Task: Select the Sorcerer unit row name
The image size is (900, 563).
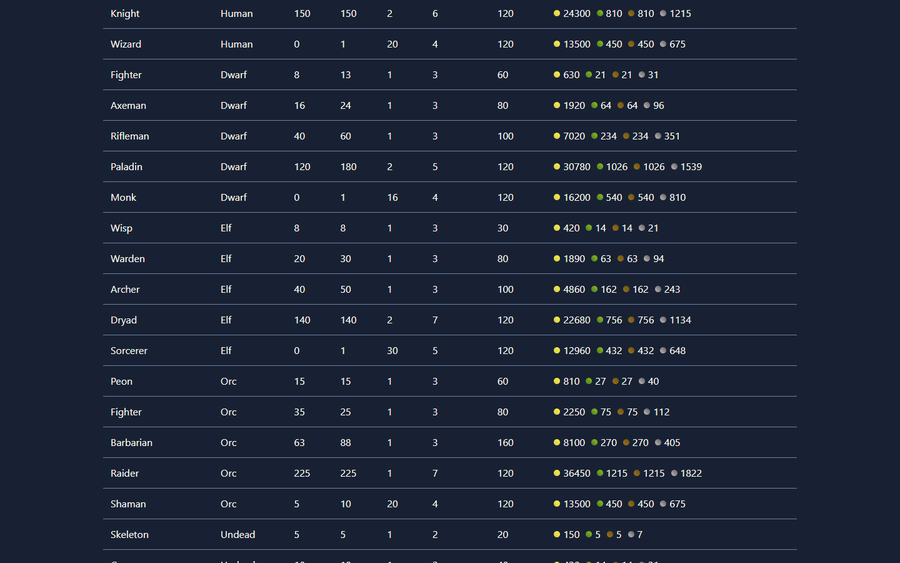Action: [x=129, y=351]
